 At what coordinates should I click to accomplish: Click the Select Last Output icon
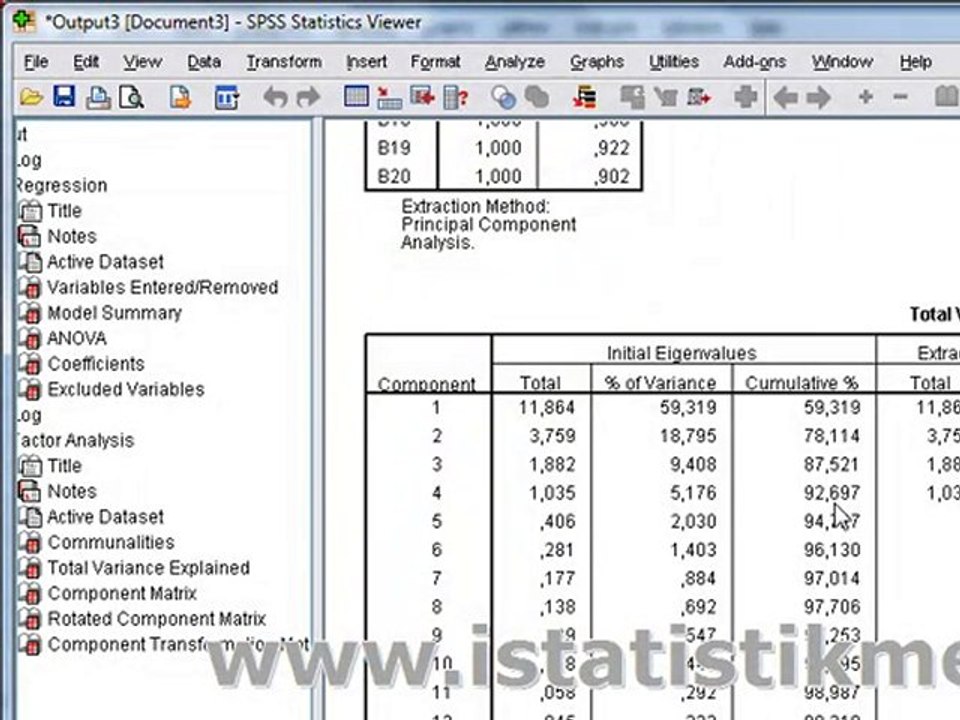click(x=585, y=97)
